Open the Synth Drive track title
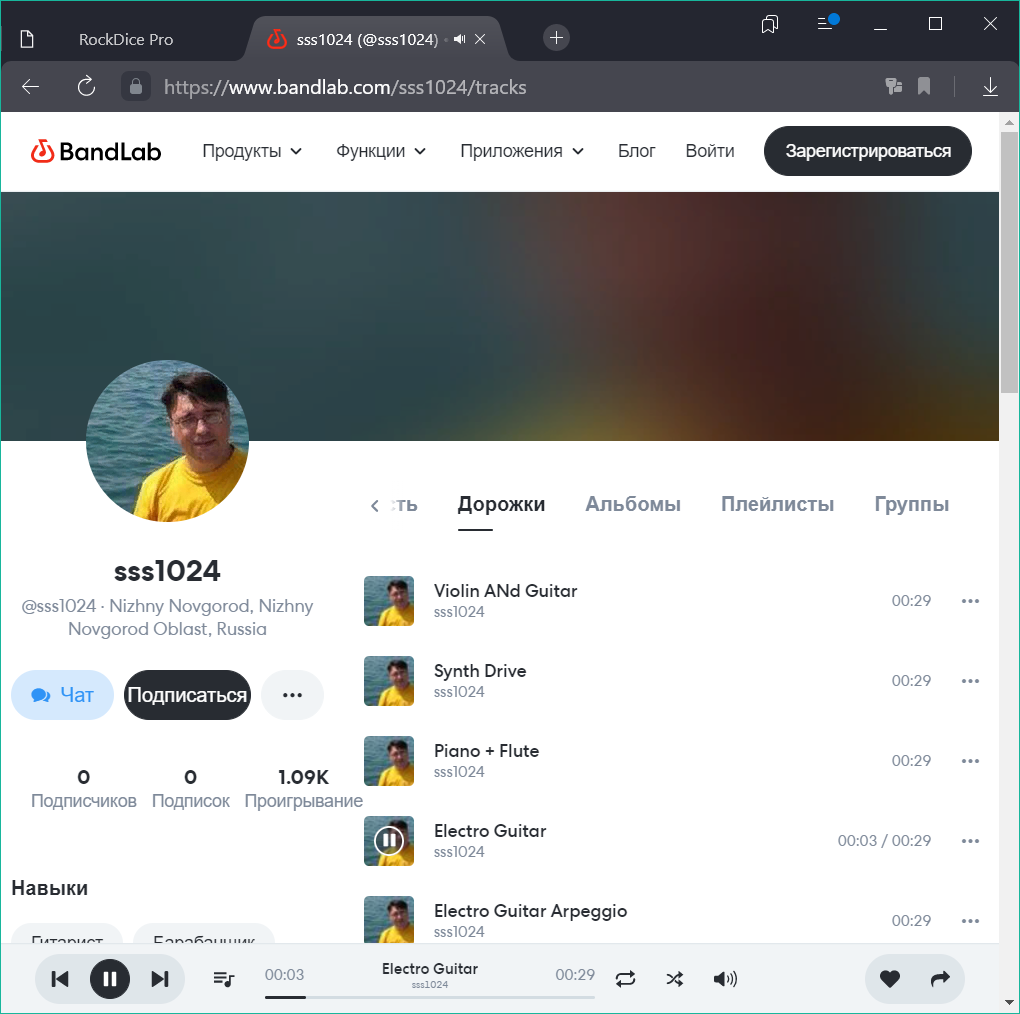The width and height of the screenshot is (1020, 1014). tap(480, 671)
